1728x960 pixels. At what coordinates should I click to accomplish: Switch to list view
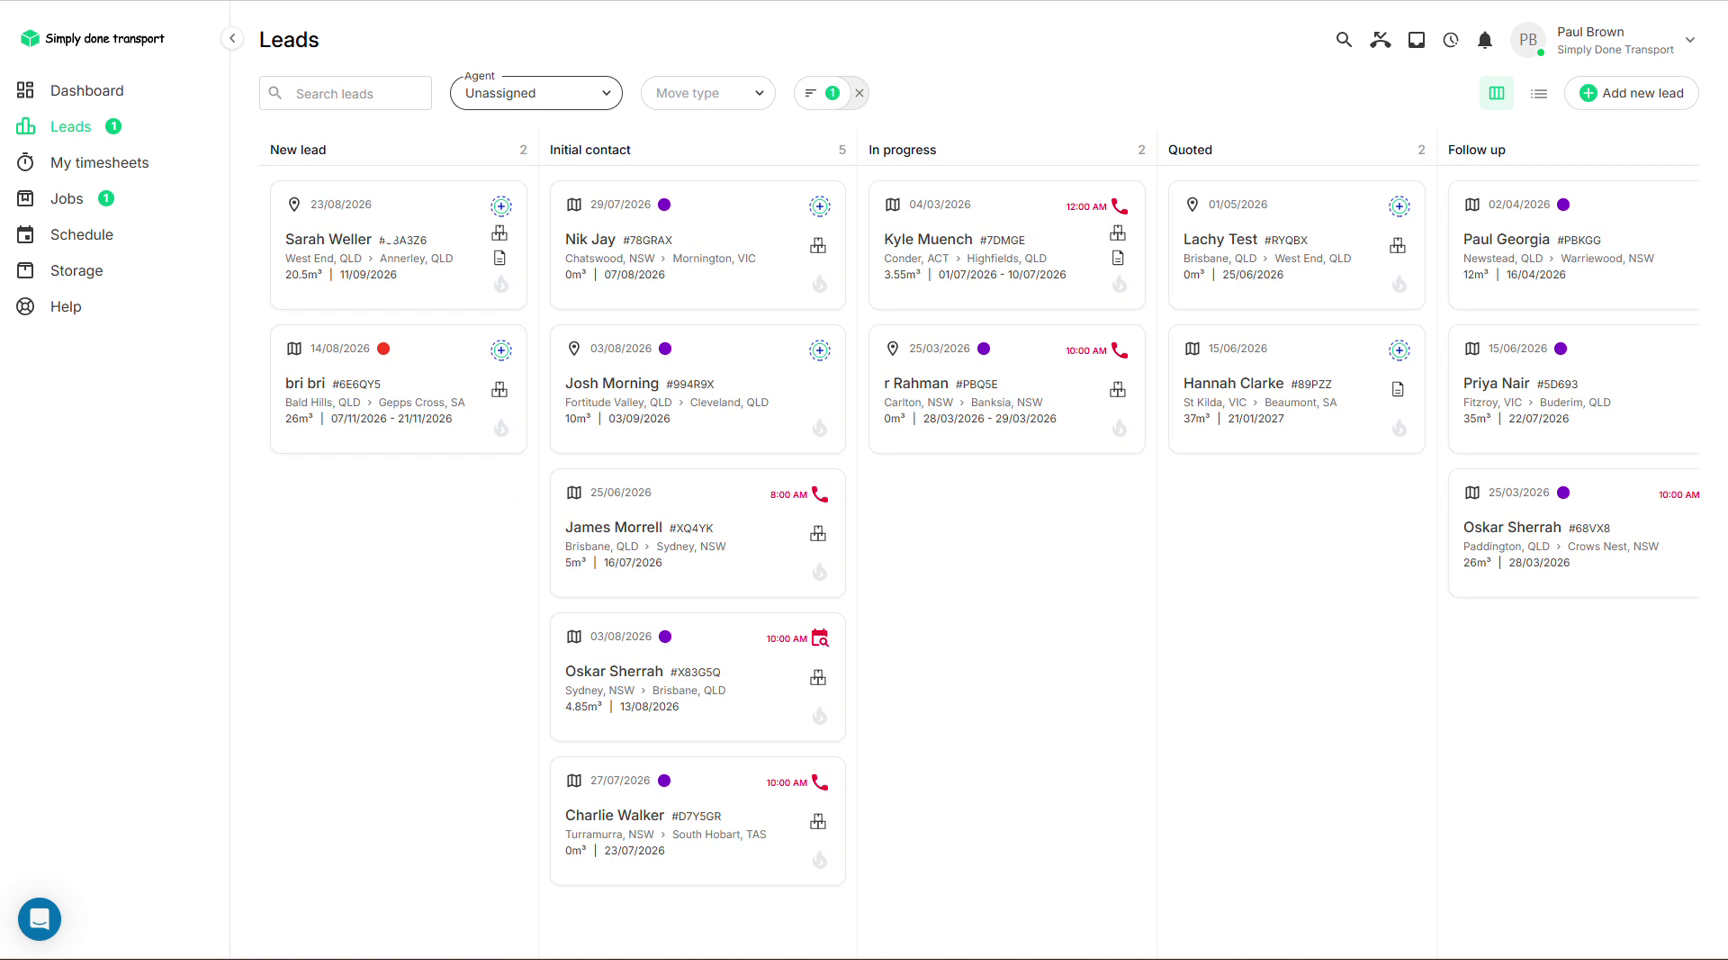click(1539, 93)
